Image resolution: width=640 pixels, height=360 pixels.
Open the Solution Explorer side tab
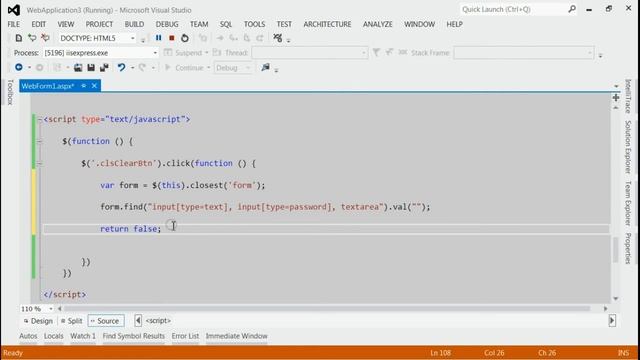[x=628, y=147]
